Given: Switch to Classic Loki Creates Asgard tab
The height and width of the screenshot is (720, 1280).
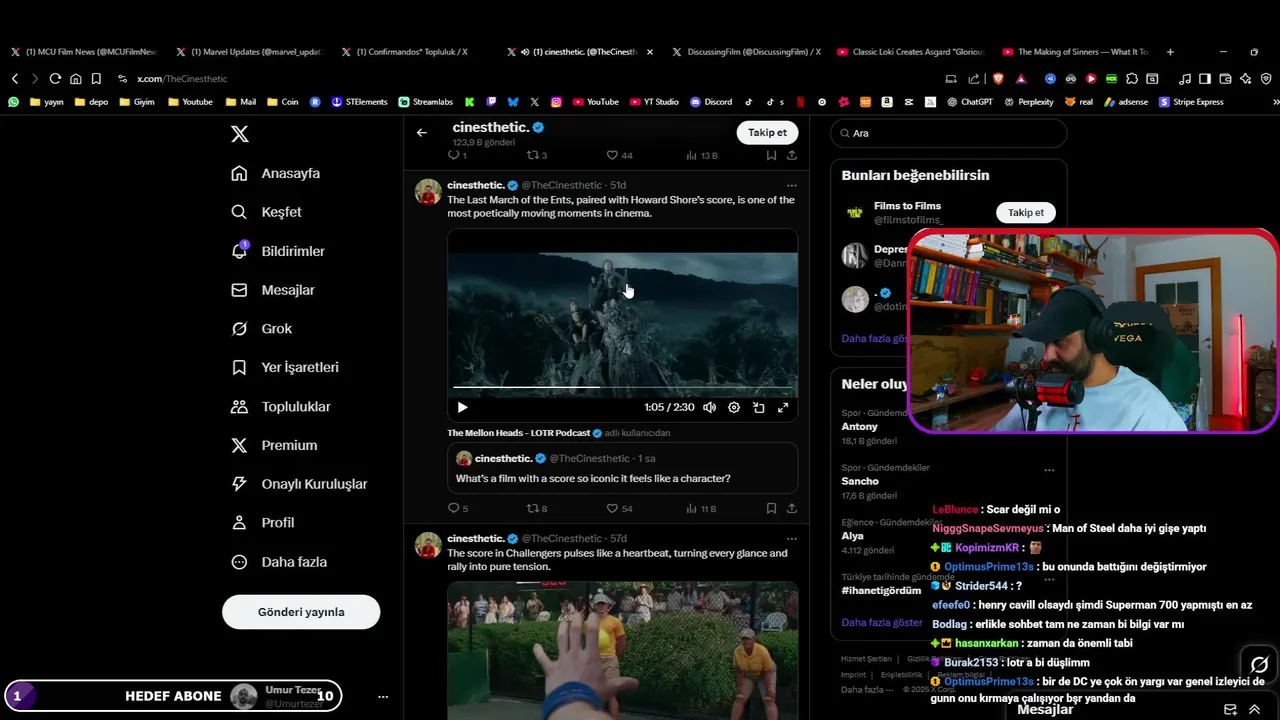Looking at the screenshot, I should [x=911, y=52].
